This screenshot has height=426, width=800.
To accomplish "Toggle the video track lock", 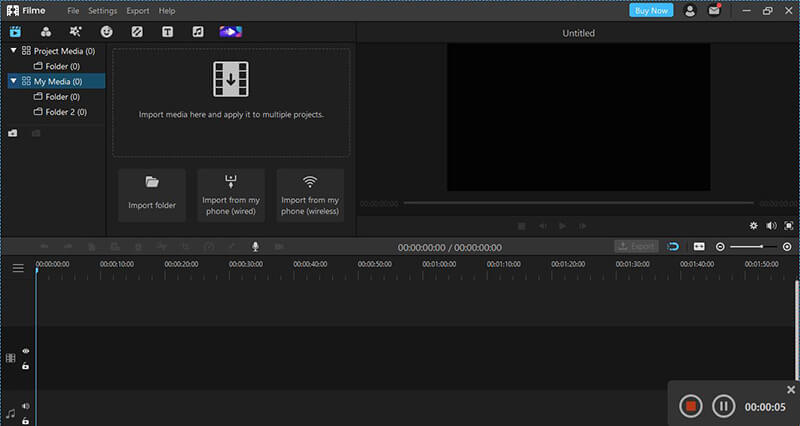I will tap(26, 366).
